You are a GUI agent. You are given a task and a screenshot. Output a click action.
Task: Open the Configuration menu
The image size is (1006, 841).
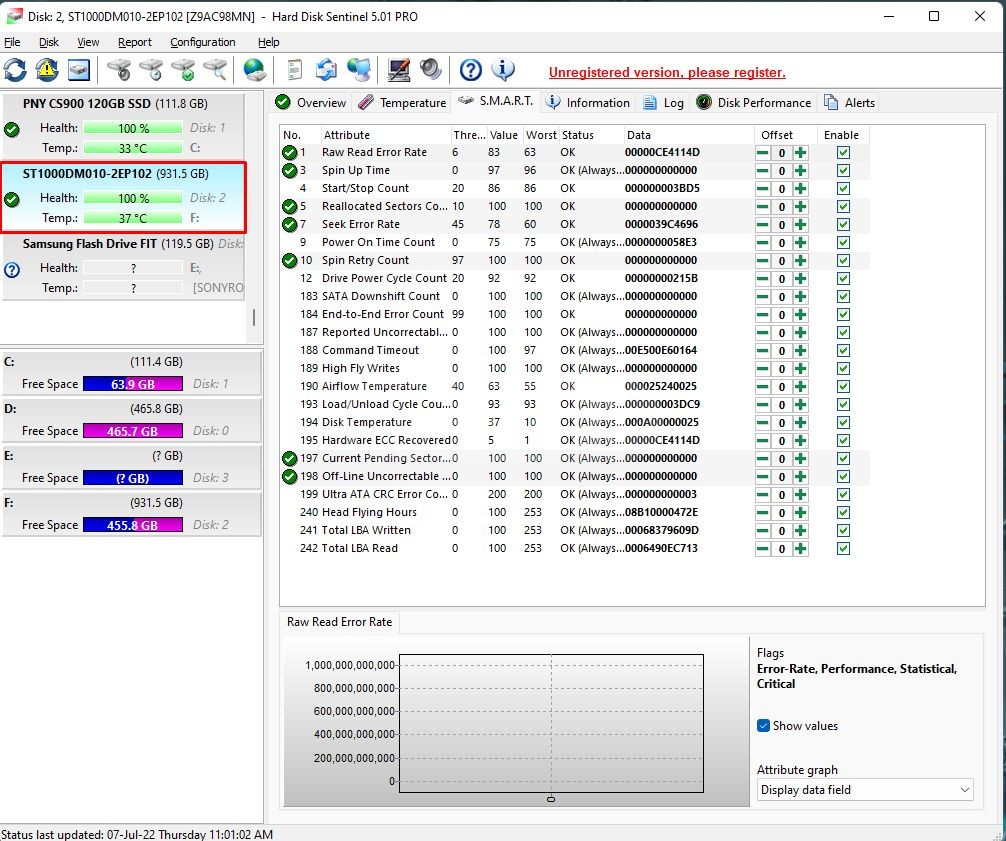click(203, 42)
